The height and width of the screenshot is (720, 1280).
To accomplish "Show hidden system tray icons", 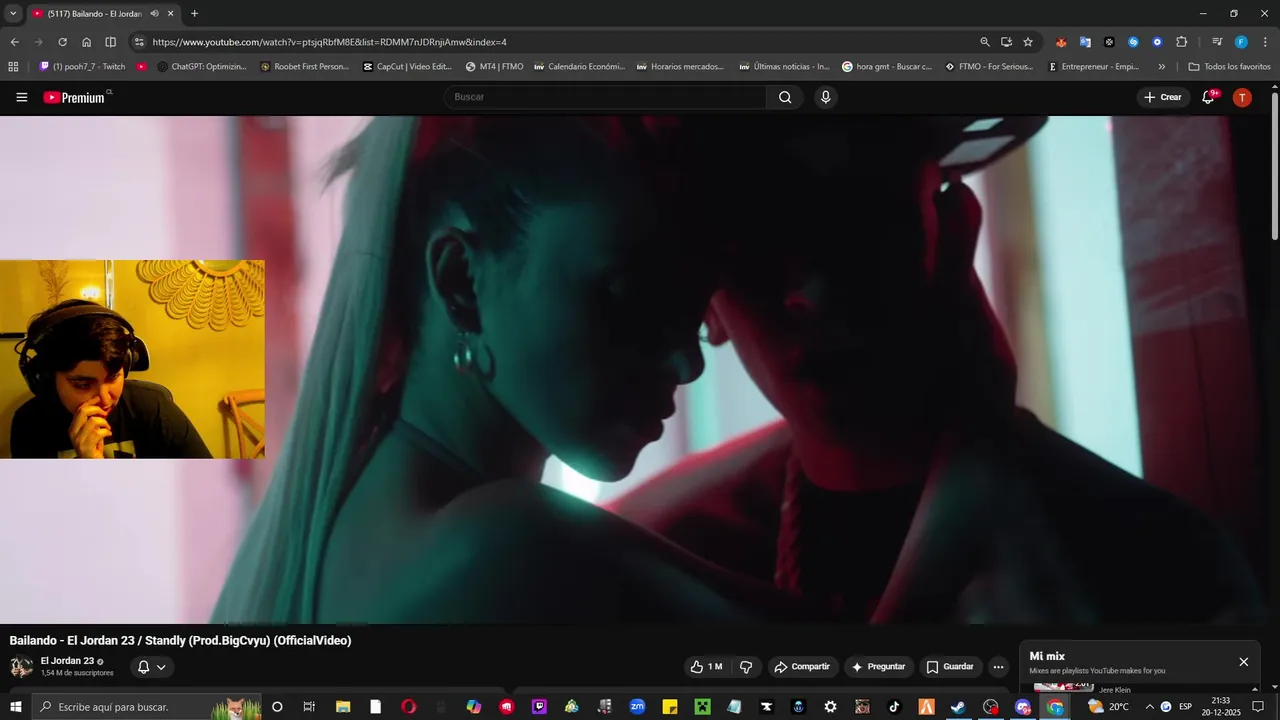I will click(x=1149, y=707).
